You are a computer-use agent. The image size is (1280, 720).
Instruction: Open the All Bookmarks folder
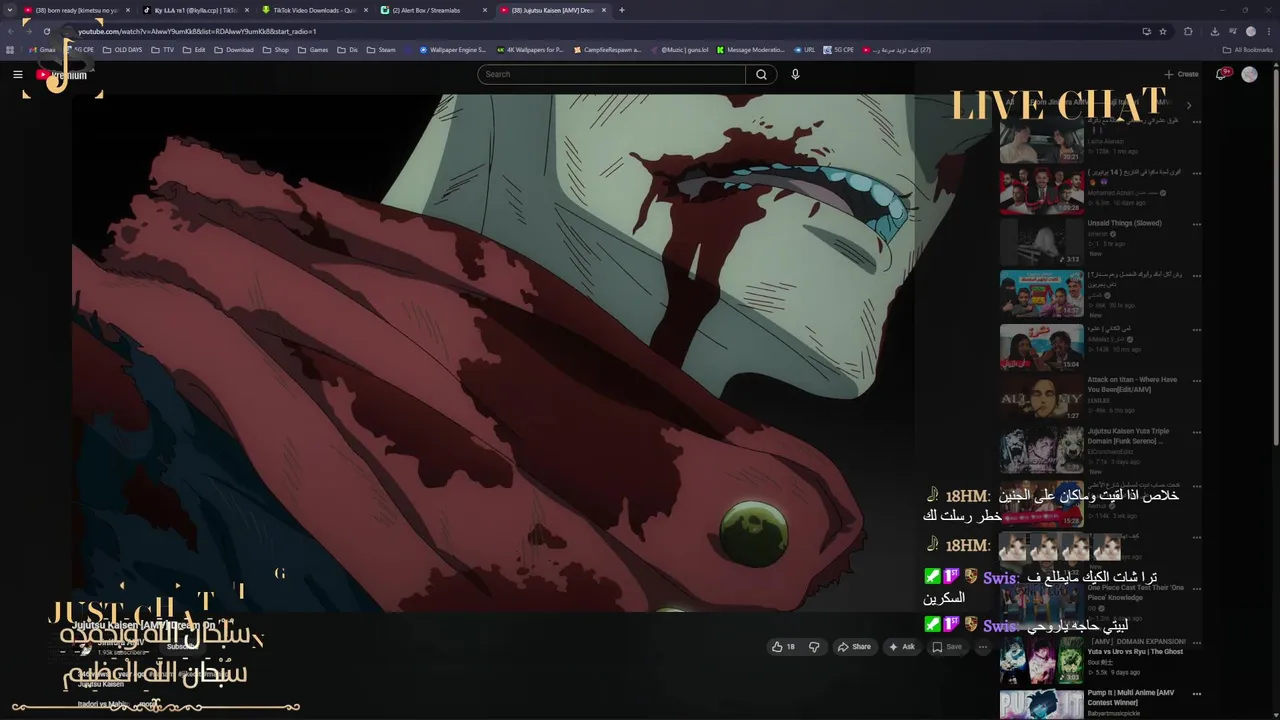[x=1247, y=50]
